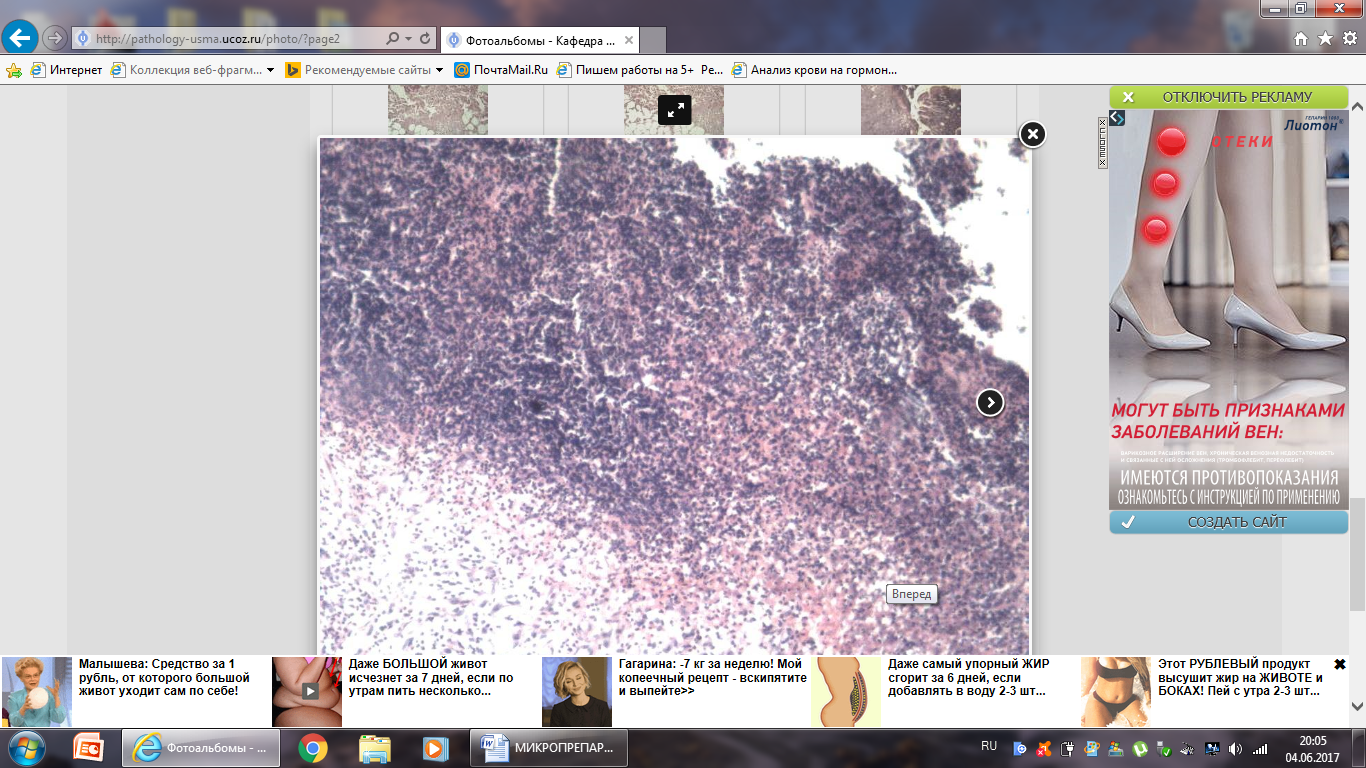Viewport: 1366px width, 768px height.
Task: Click the enlarged histology photo
Action: click(x=674, y=396)
